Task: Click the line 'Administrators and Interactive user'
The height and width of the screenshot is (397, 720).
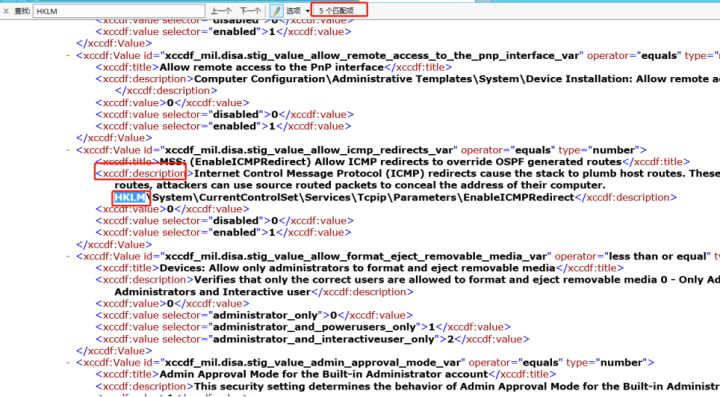Action: coord(213,292)
